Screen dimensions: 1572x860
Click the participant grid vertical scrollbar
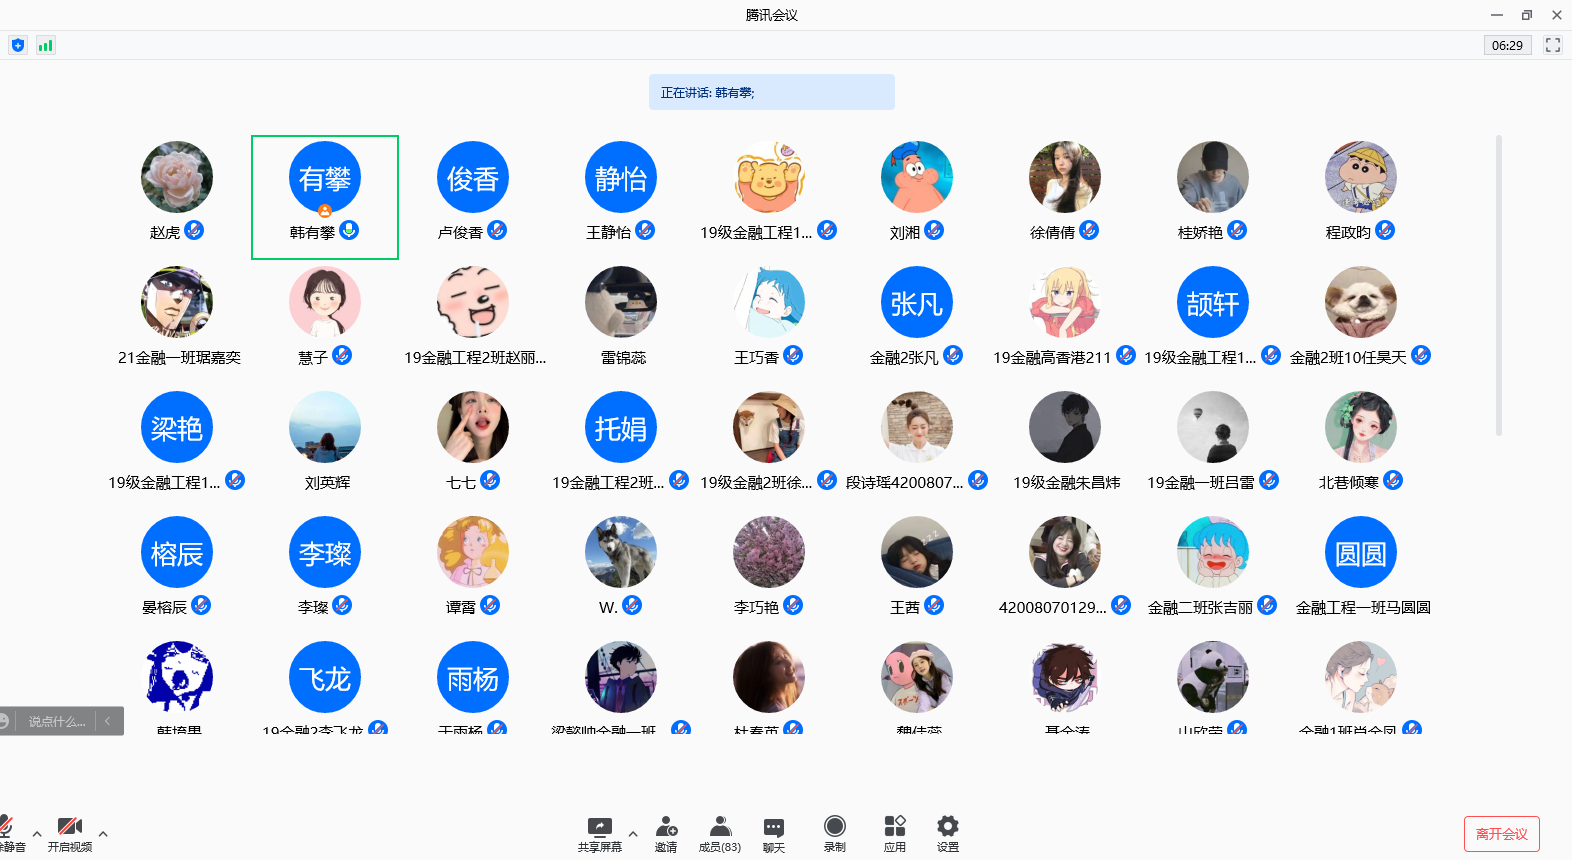tap(1498, 285)
